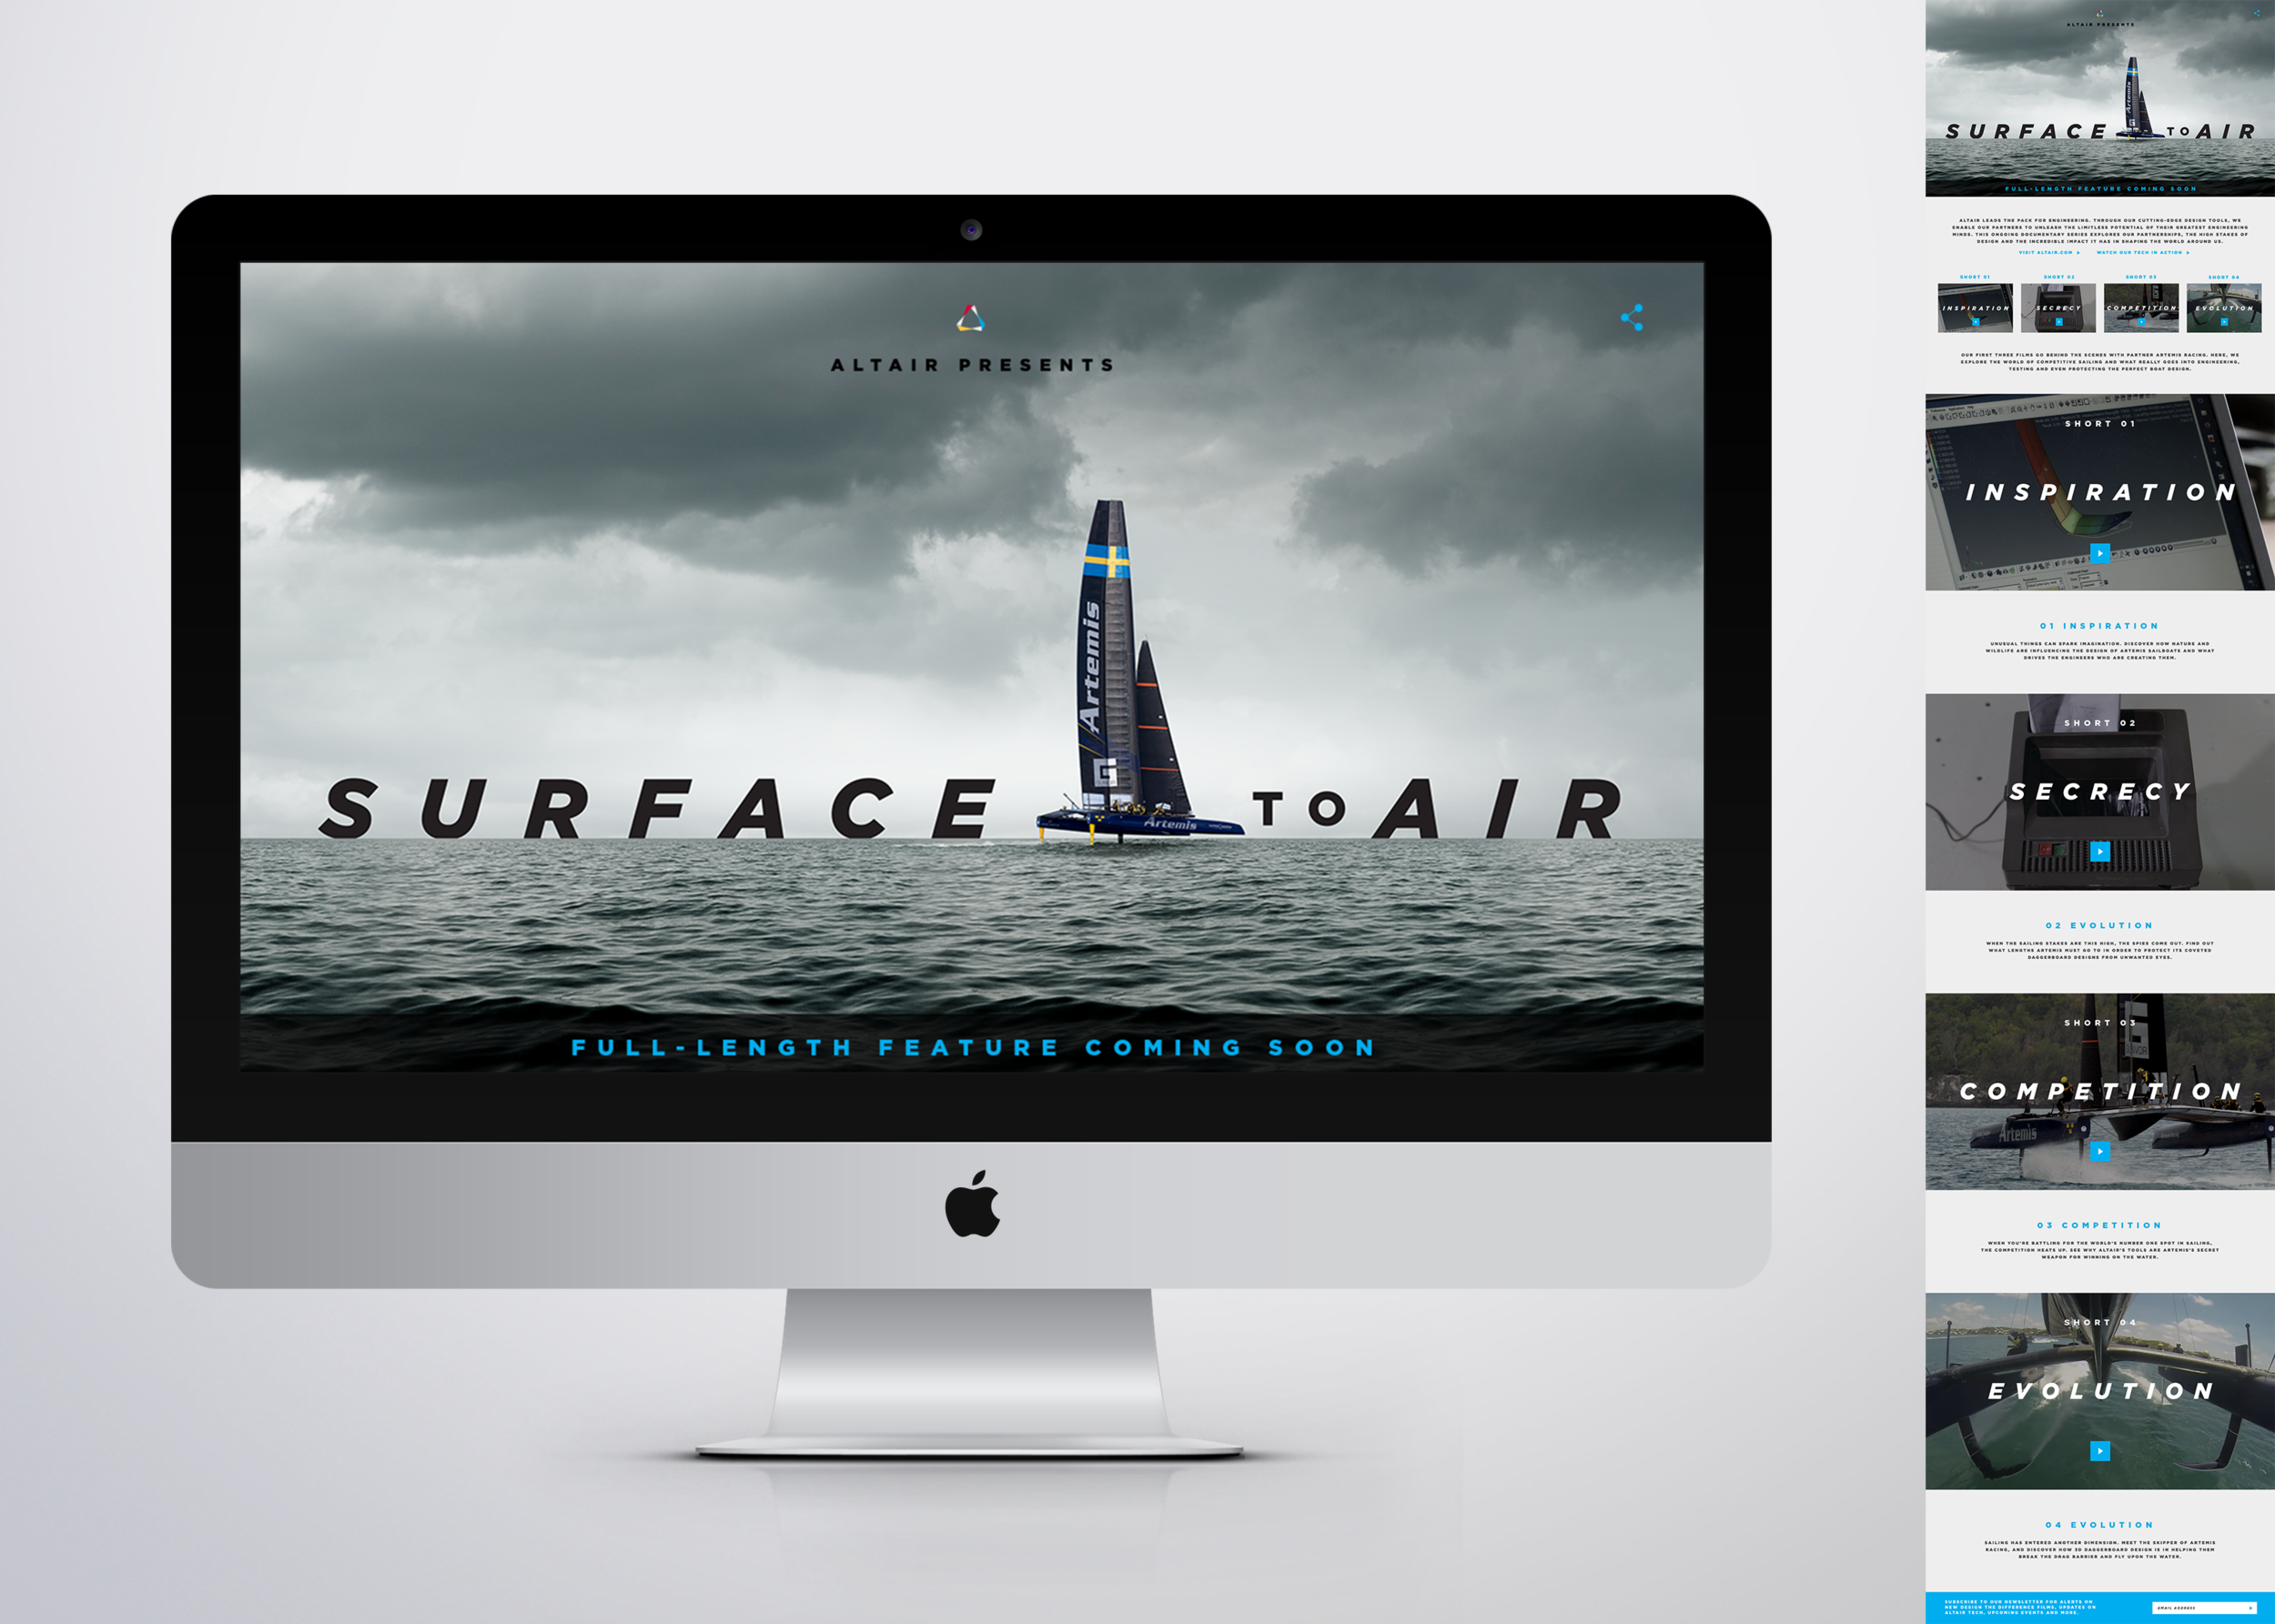Click the blue Short 02 label above thumbnails

pyautogui.click(x=2058, y=277)
